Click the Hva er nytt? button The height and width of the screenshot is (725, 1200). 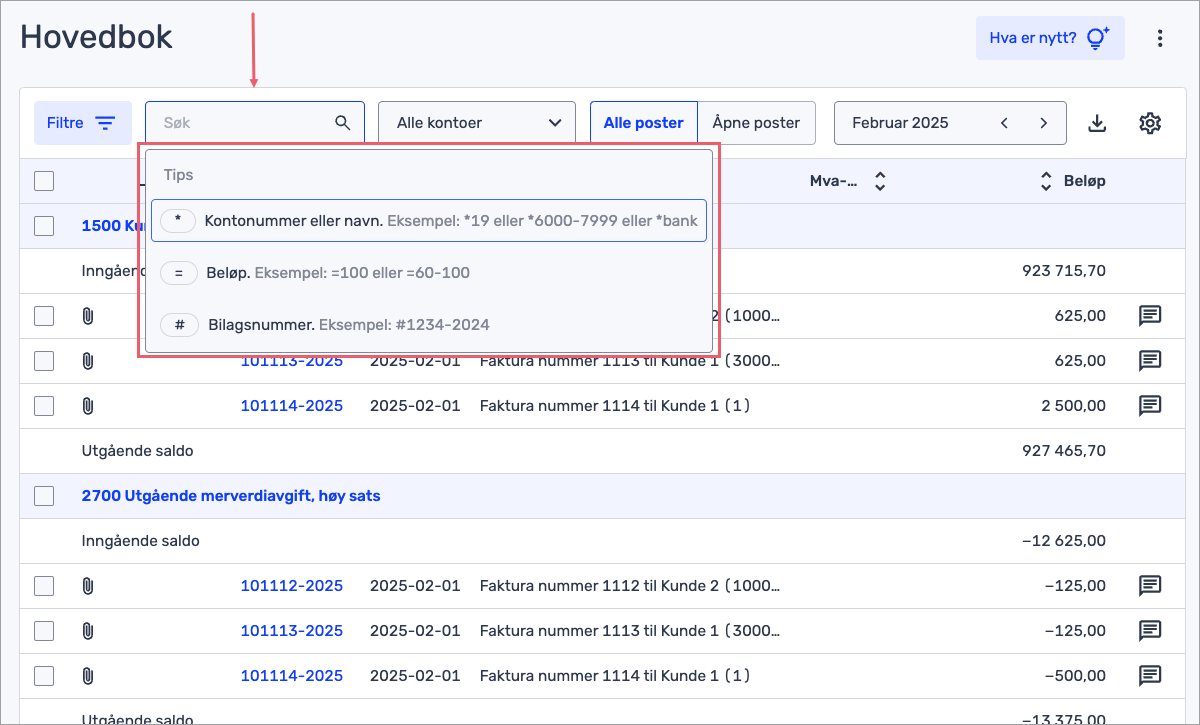[x=1050, y=38]
